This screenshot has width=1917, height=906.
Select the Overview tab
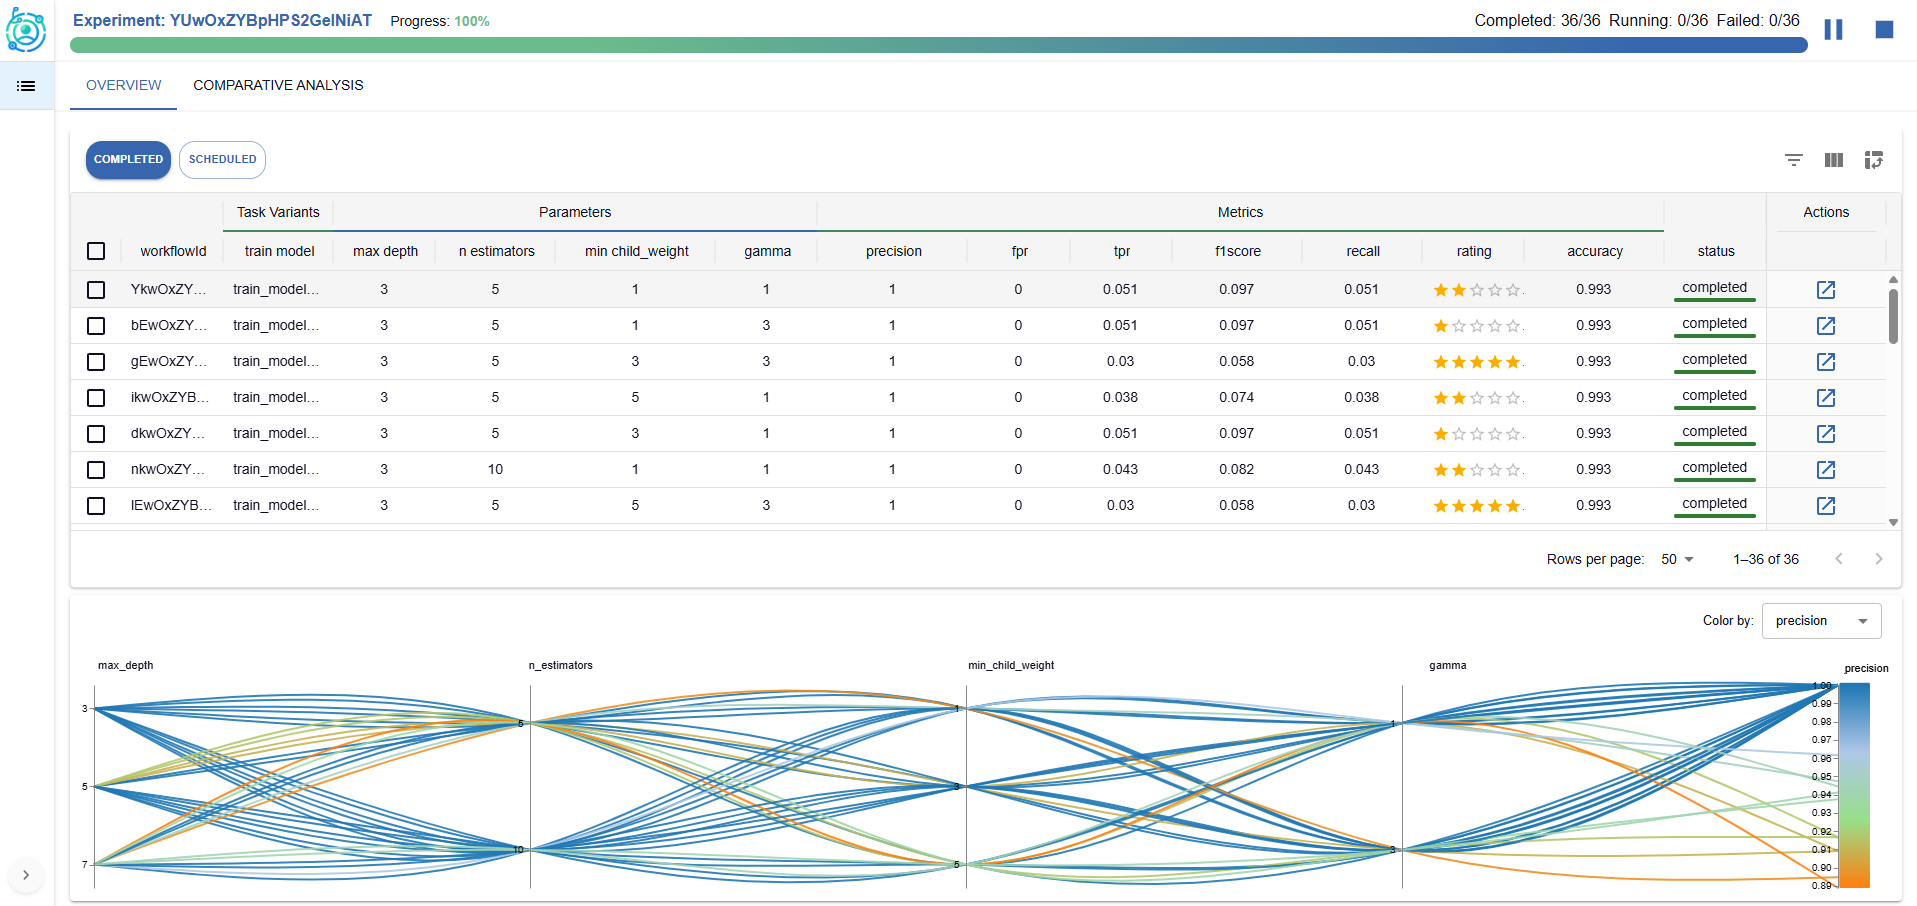[x=123, y=86]
